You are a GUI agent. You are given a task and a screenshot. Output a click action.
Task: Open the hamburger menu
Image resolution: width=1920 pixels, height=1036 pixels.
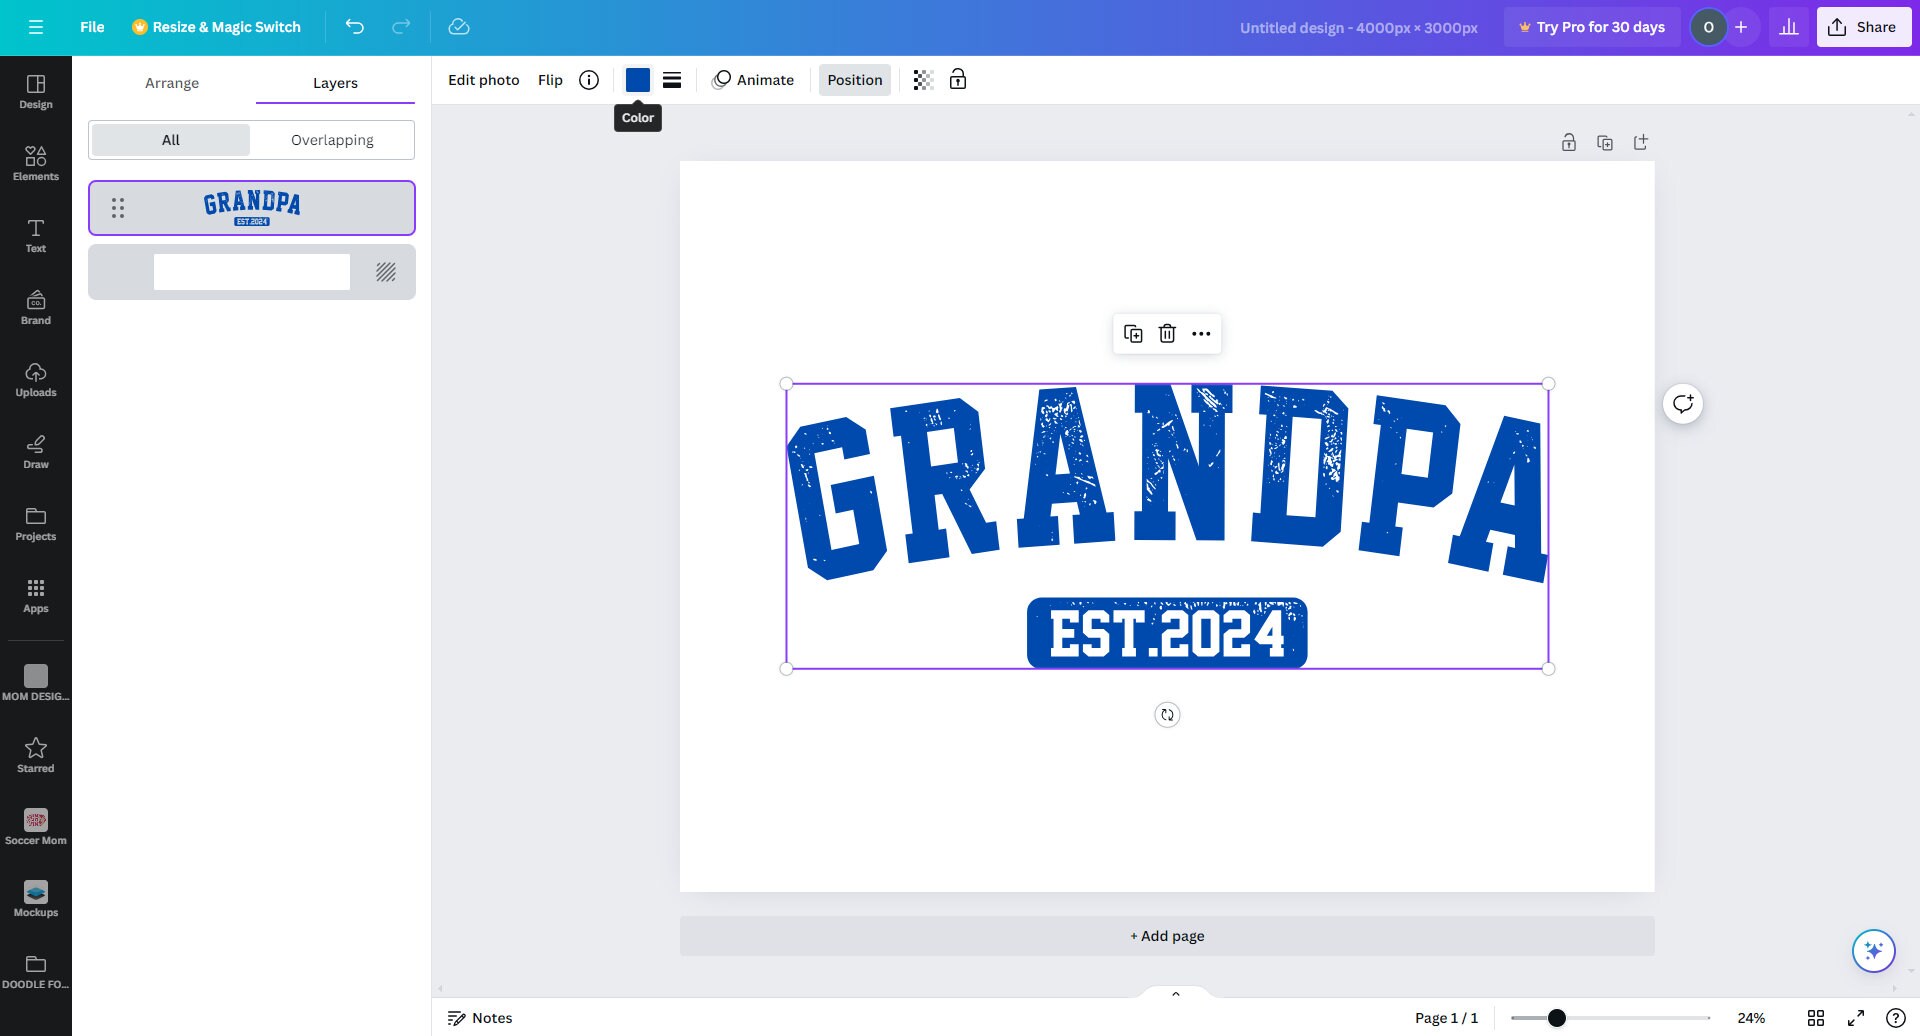tap(37, 27)
